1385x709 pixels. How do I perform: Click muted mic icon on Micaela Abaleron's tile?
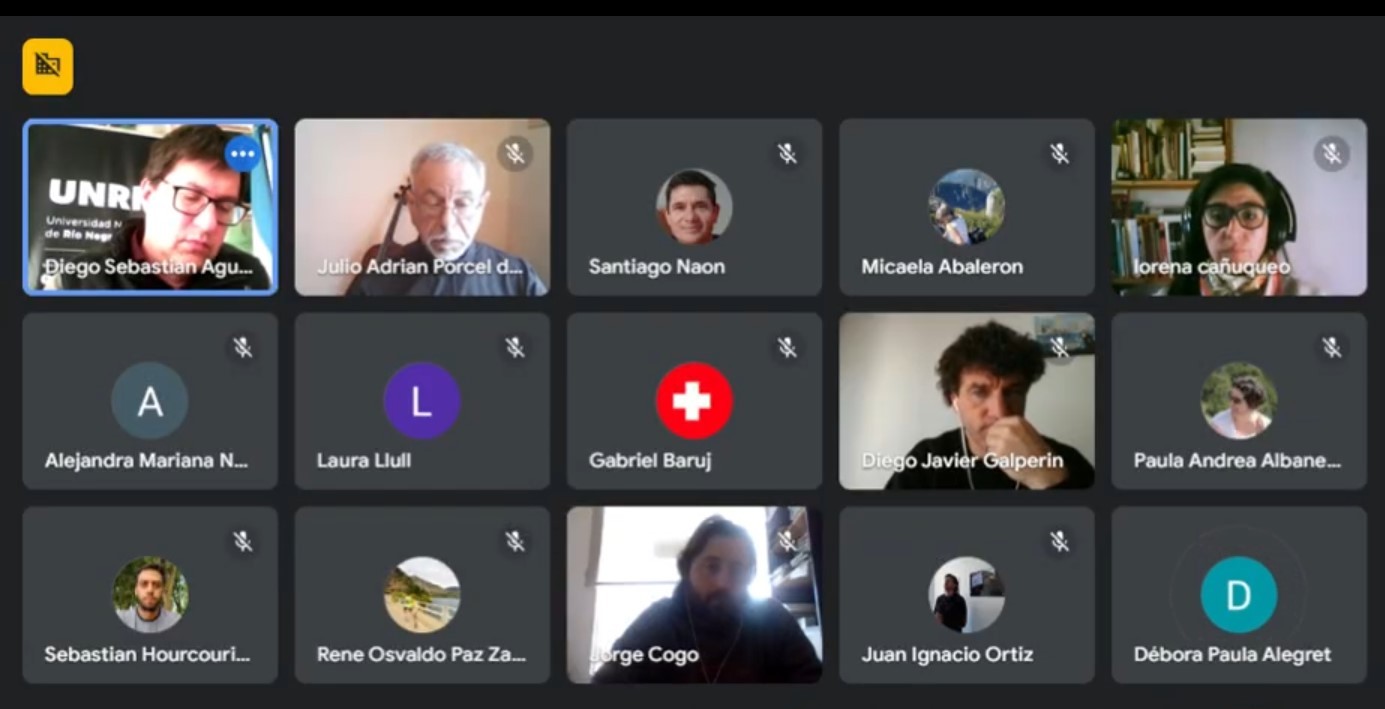click(x=1059, y=154)
